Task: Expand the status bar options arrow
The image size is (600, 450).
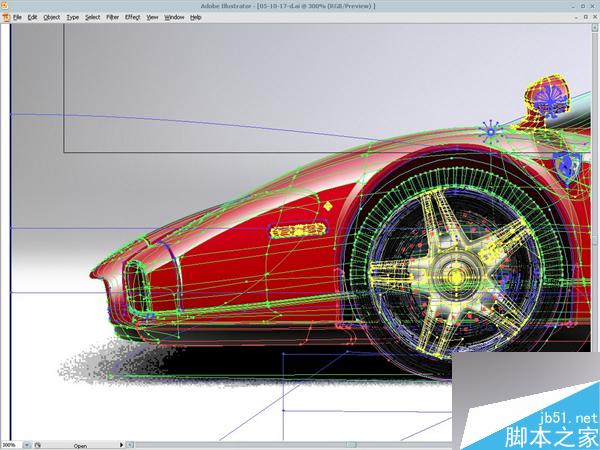Action: click(122, 445)
